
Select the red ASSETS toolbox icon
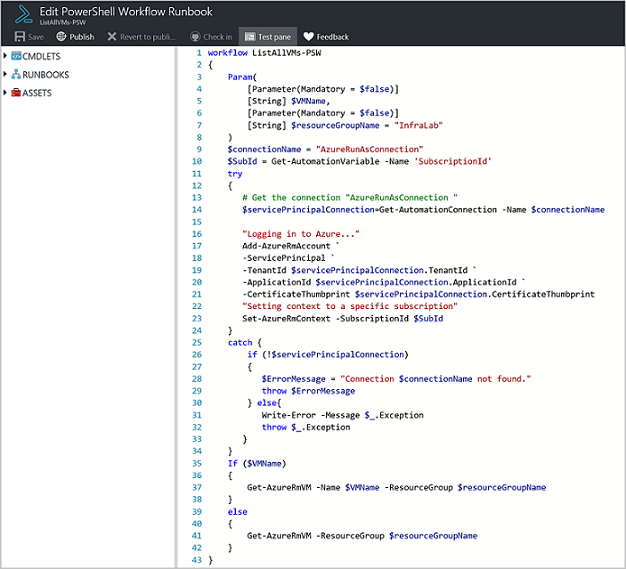pos(16,93)
